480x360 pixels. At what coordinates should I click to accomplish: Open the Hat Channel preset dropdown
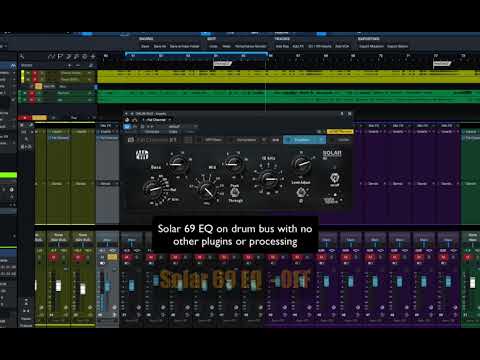(157, 120)
